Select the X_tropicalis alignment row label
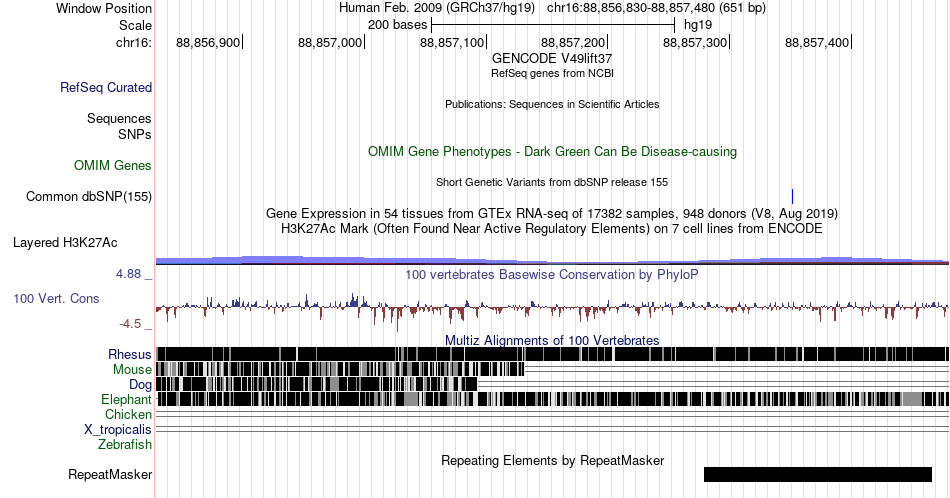 pos(118,430)
